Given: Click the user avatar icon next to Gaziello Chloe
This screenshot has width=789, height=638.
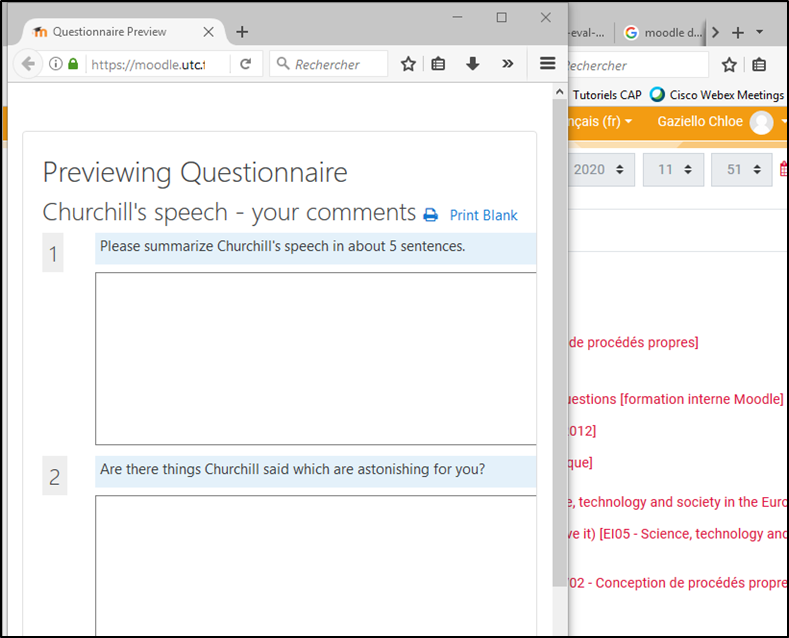Looking at the screenshot, I should point(761,122).
